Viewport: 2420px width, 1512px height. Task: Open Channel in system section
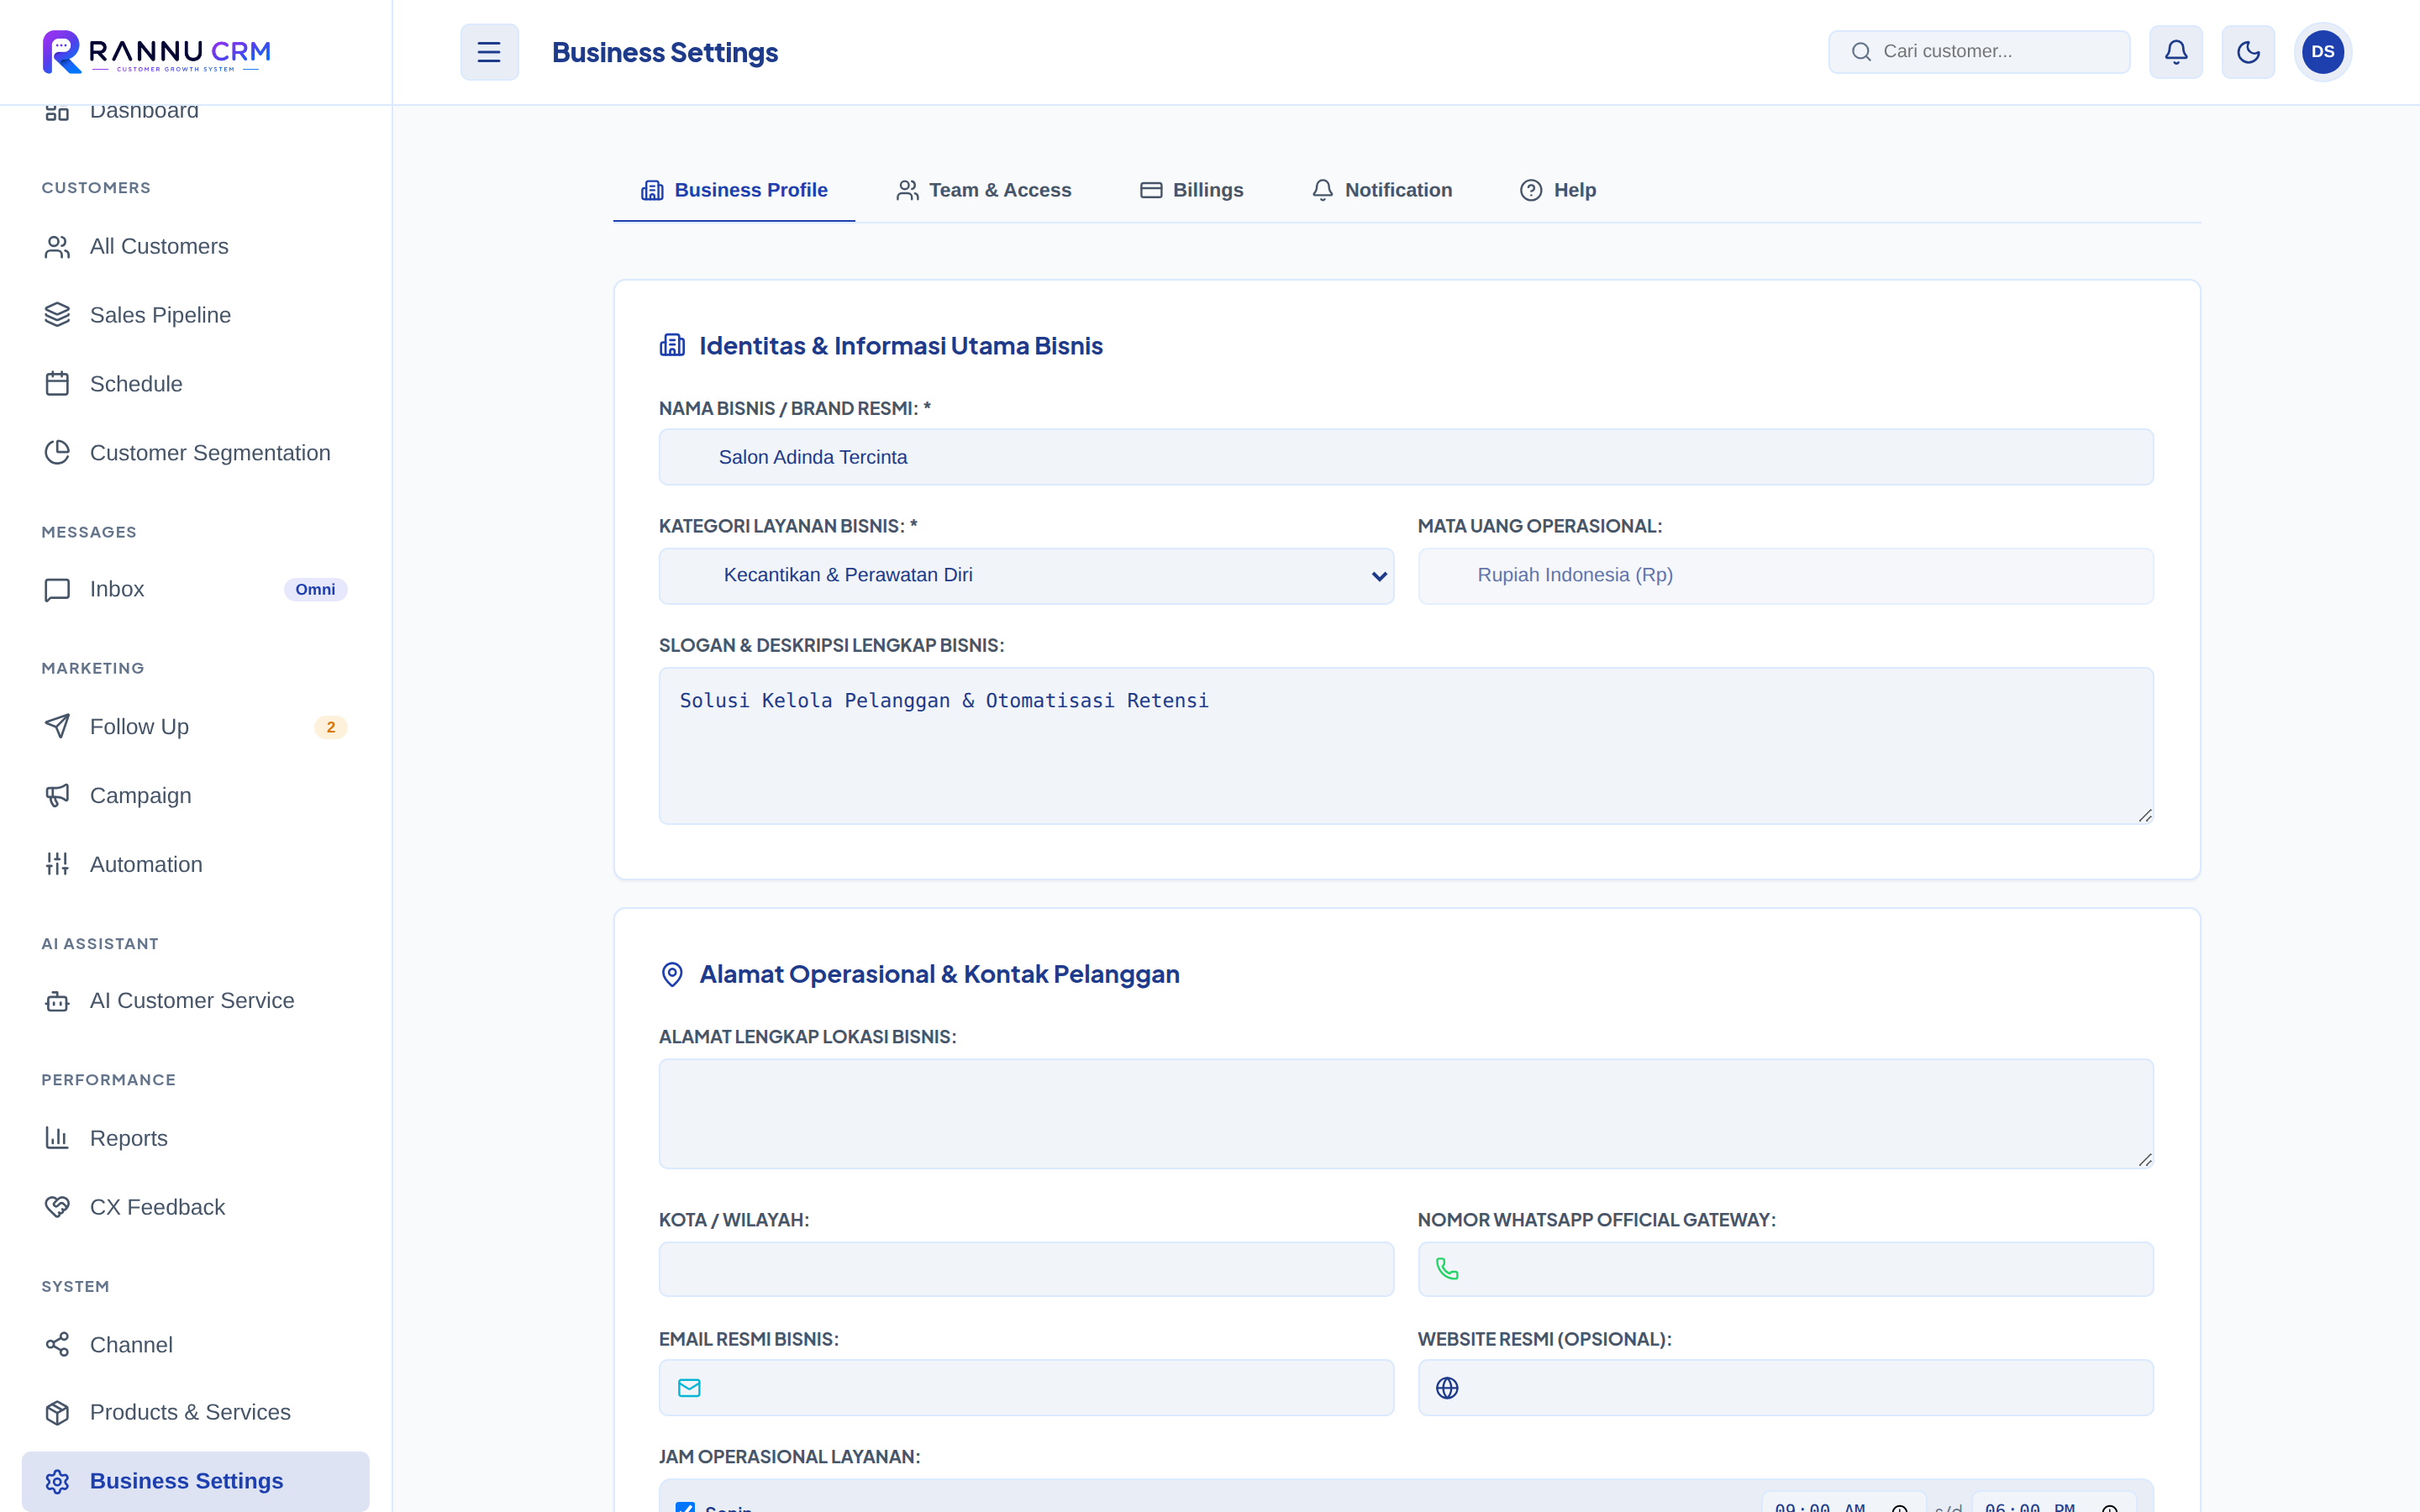[196, 1345]
